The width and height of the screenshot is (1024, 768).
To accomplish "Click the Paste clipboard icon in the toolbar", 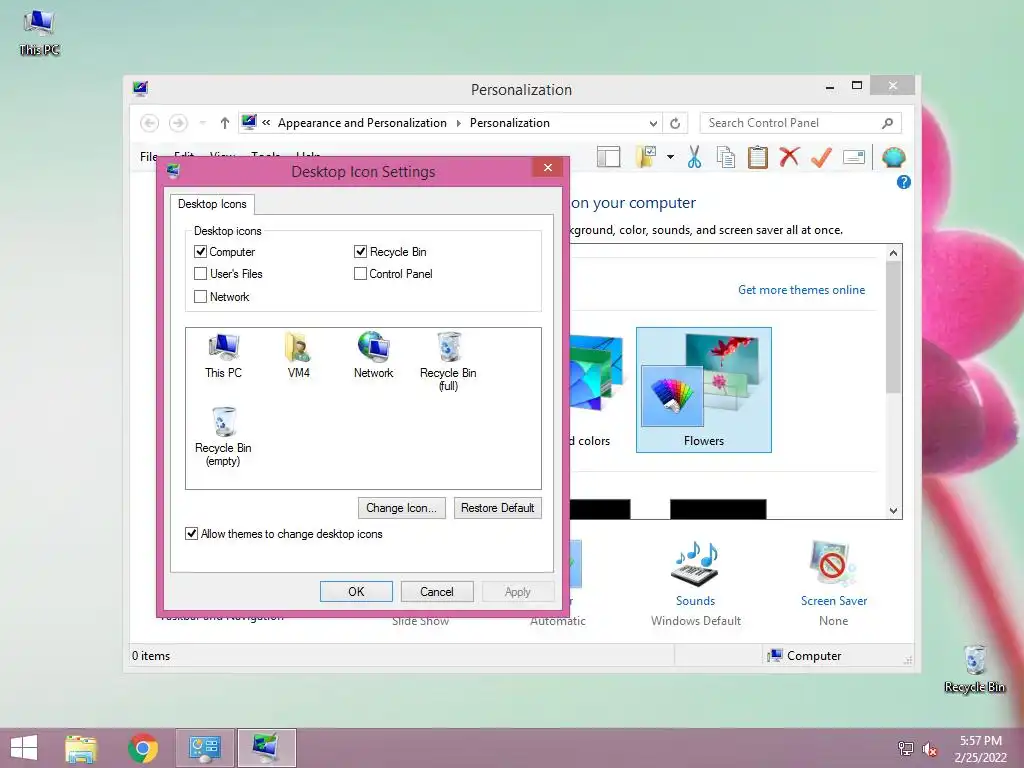I will [758, 157].
